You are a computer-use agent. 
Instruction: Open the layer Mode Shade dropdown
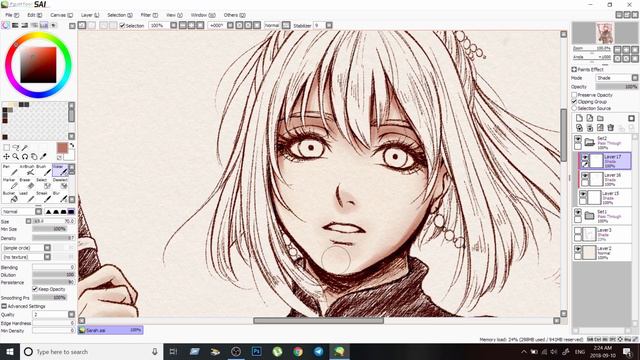click(616, 78)
